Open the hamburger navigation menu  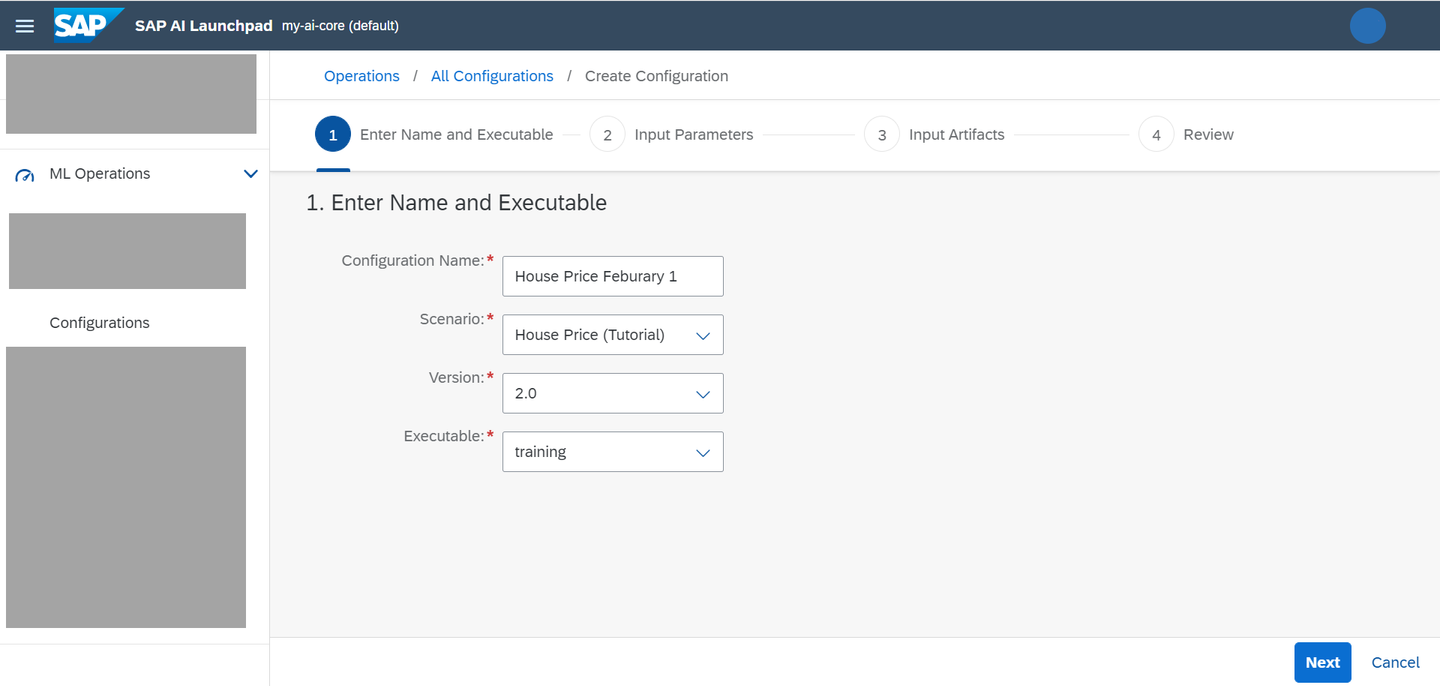click(x=24, y=26)
